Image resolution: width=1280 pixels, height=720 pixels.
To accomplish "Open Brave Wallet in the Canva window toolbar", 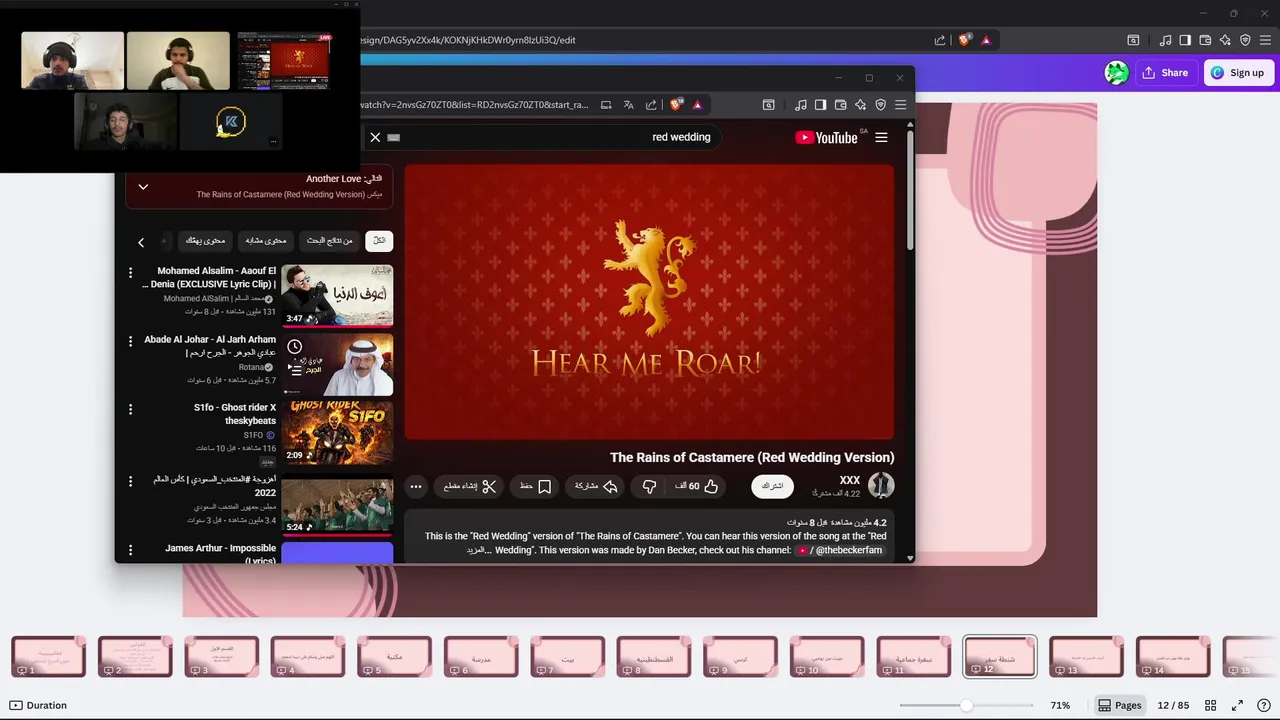I will (1205, 40).
